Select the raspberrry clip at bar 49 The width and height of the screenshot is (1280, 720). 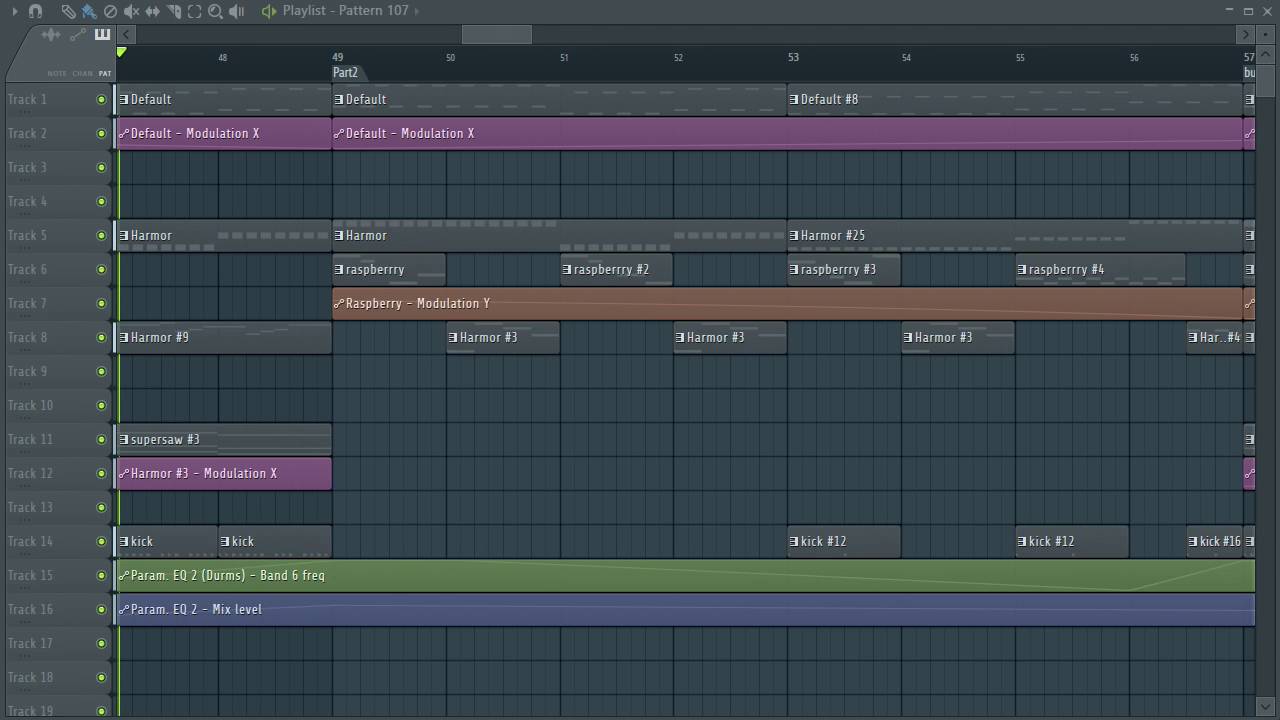[389, 269]
